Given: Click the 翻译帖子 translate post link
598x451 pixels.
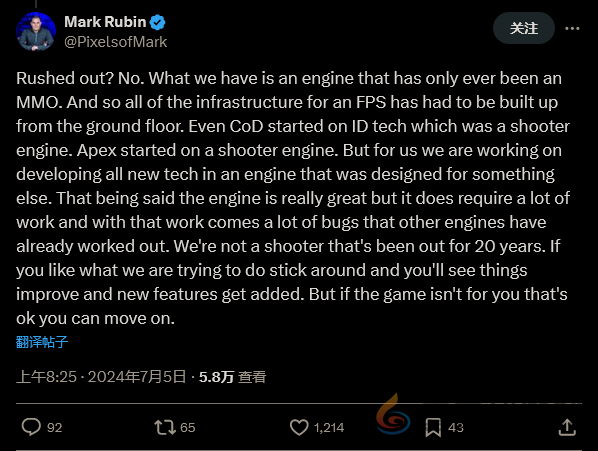Looking at the screenshot, I should (x=42, y=342).
